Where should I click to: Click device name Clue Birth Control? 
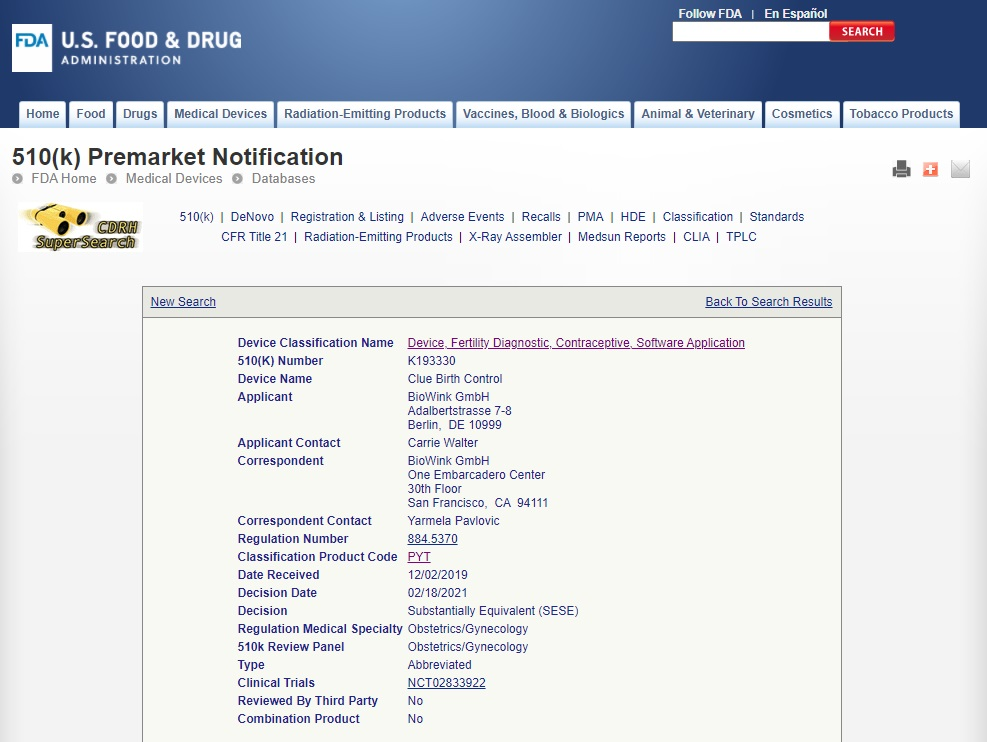454,379
